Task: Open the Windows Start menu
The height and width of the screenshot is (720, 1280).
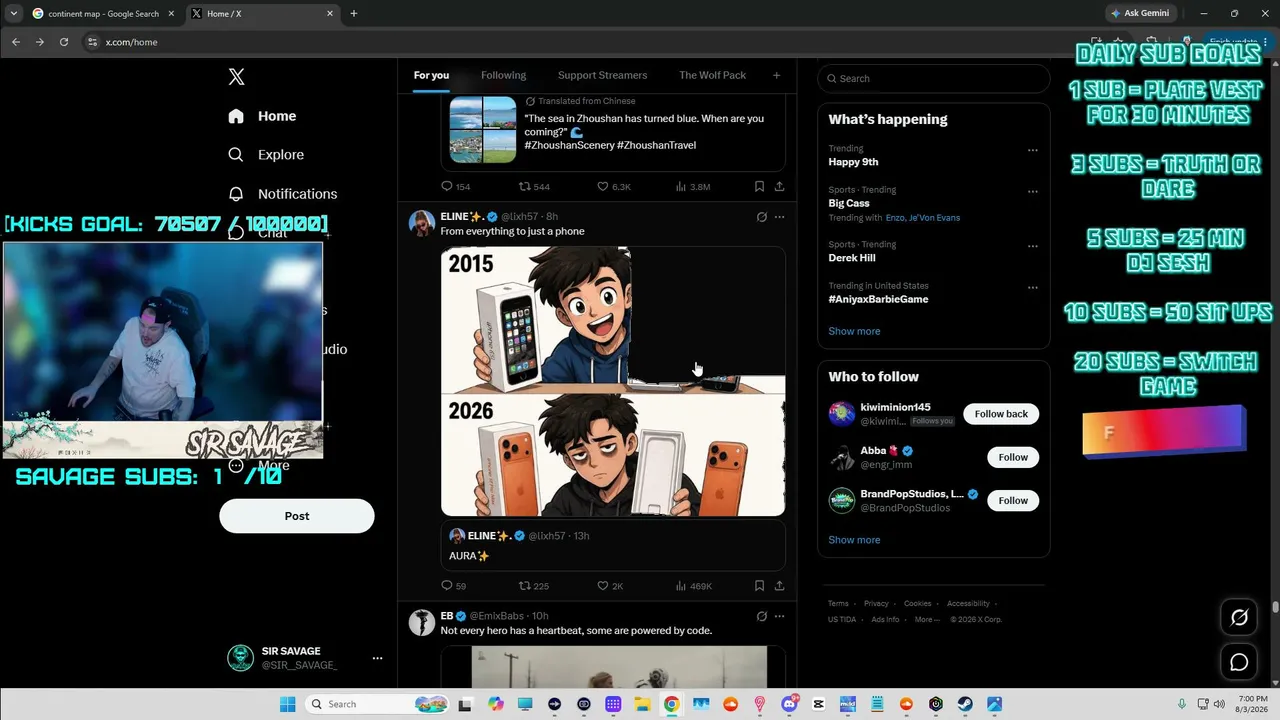Action: point(287,704)
